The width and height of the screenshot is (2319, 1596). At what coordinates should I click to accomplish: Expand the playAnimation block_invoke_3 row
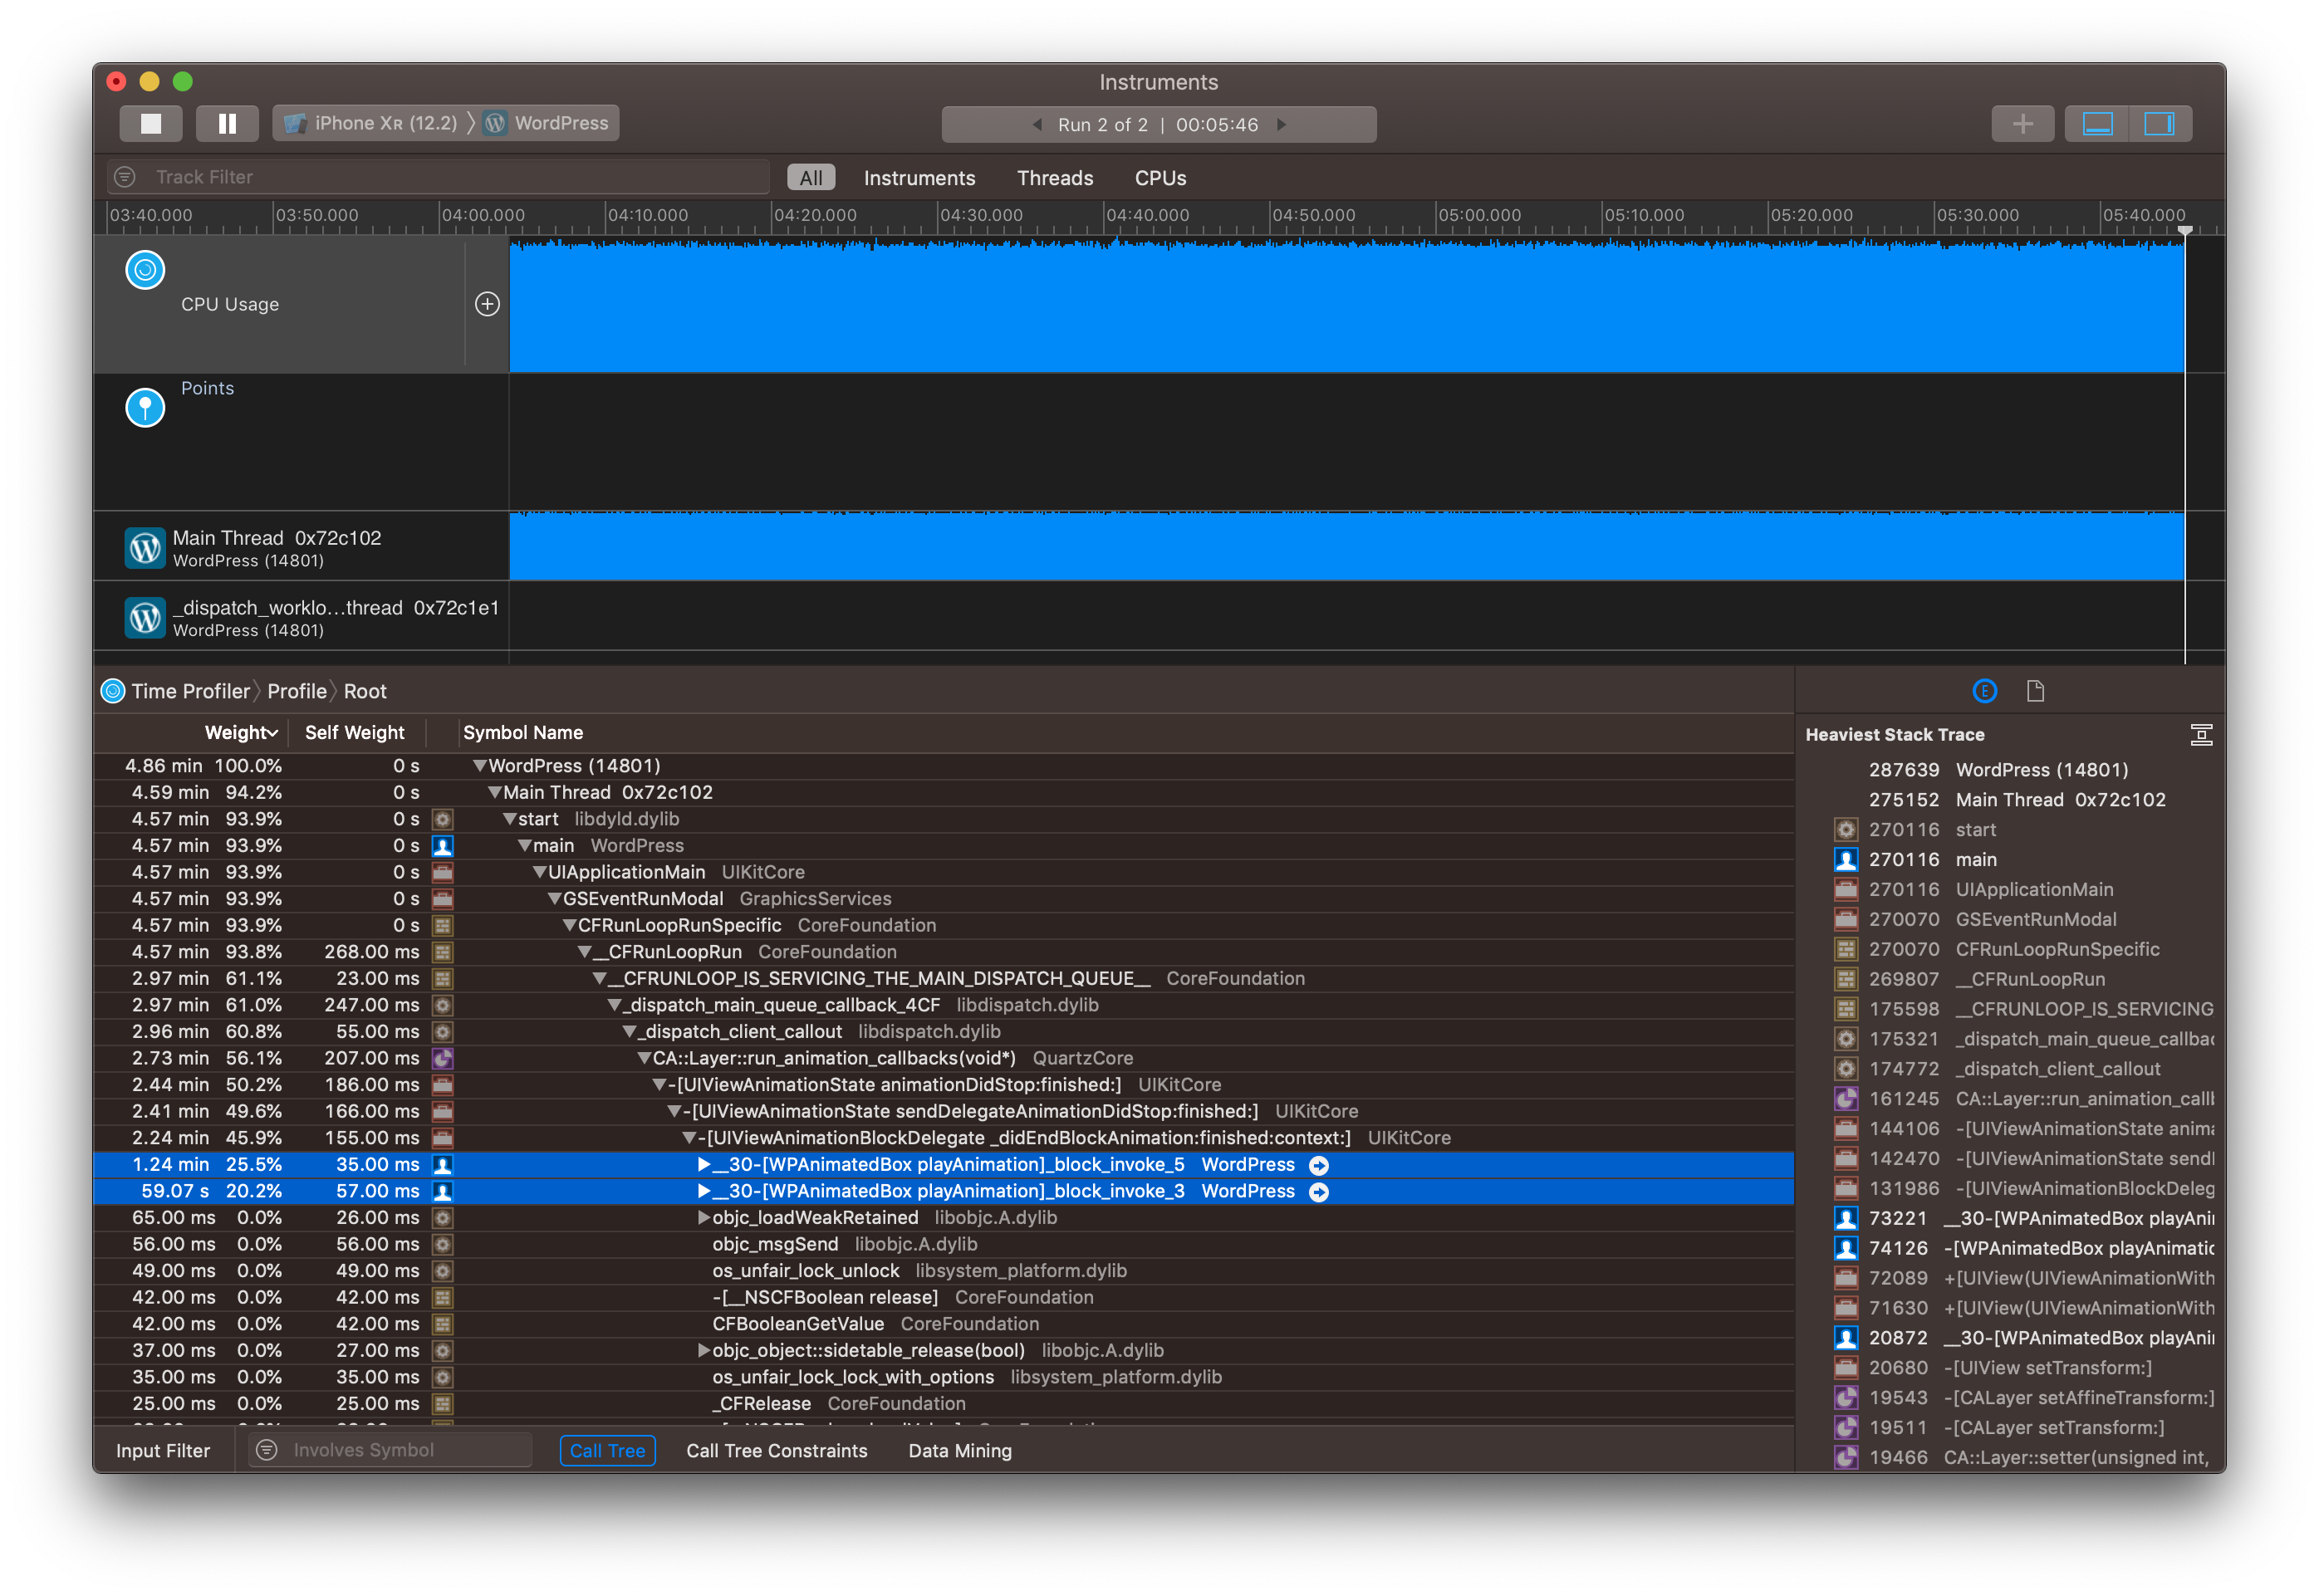(704, 1191)
